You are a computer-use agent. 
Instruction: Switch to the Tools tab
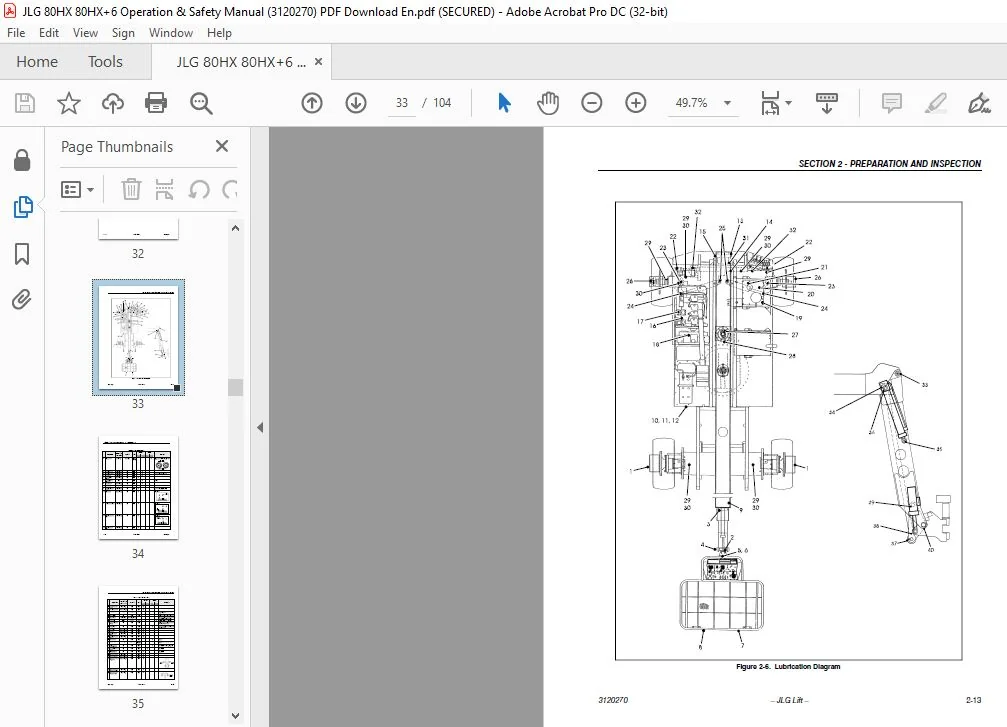pyautogui.click(x=105, y=62)
